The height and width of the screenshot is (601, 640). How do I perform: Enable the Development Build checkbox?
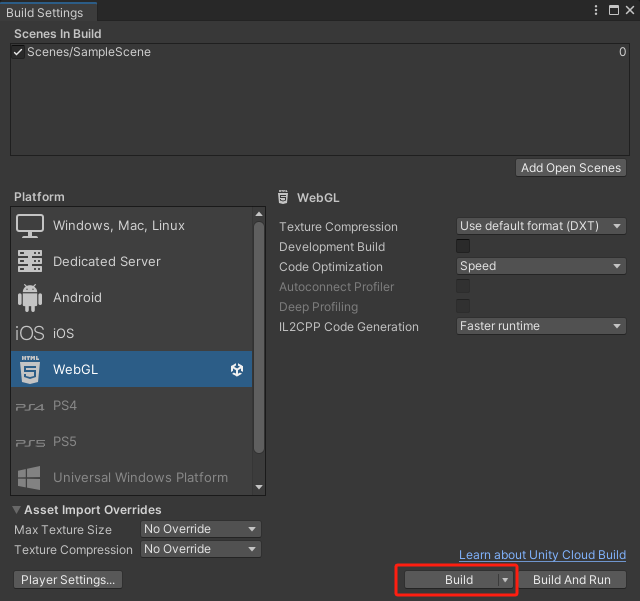tap(463, 247)
